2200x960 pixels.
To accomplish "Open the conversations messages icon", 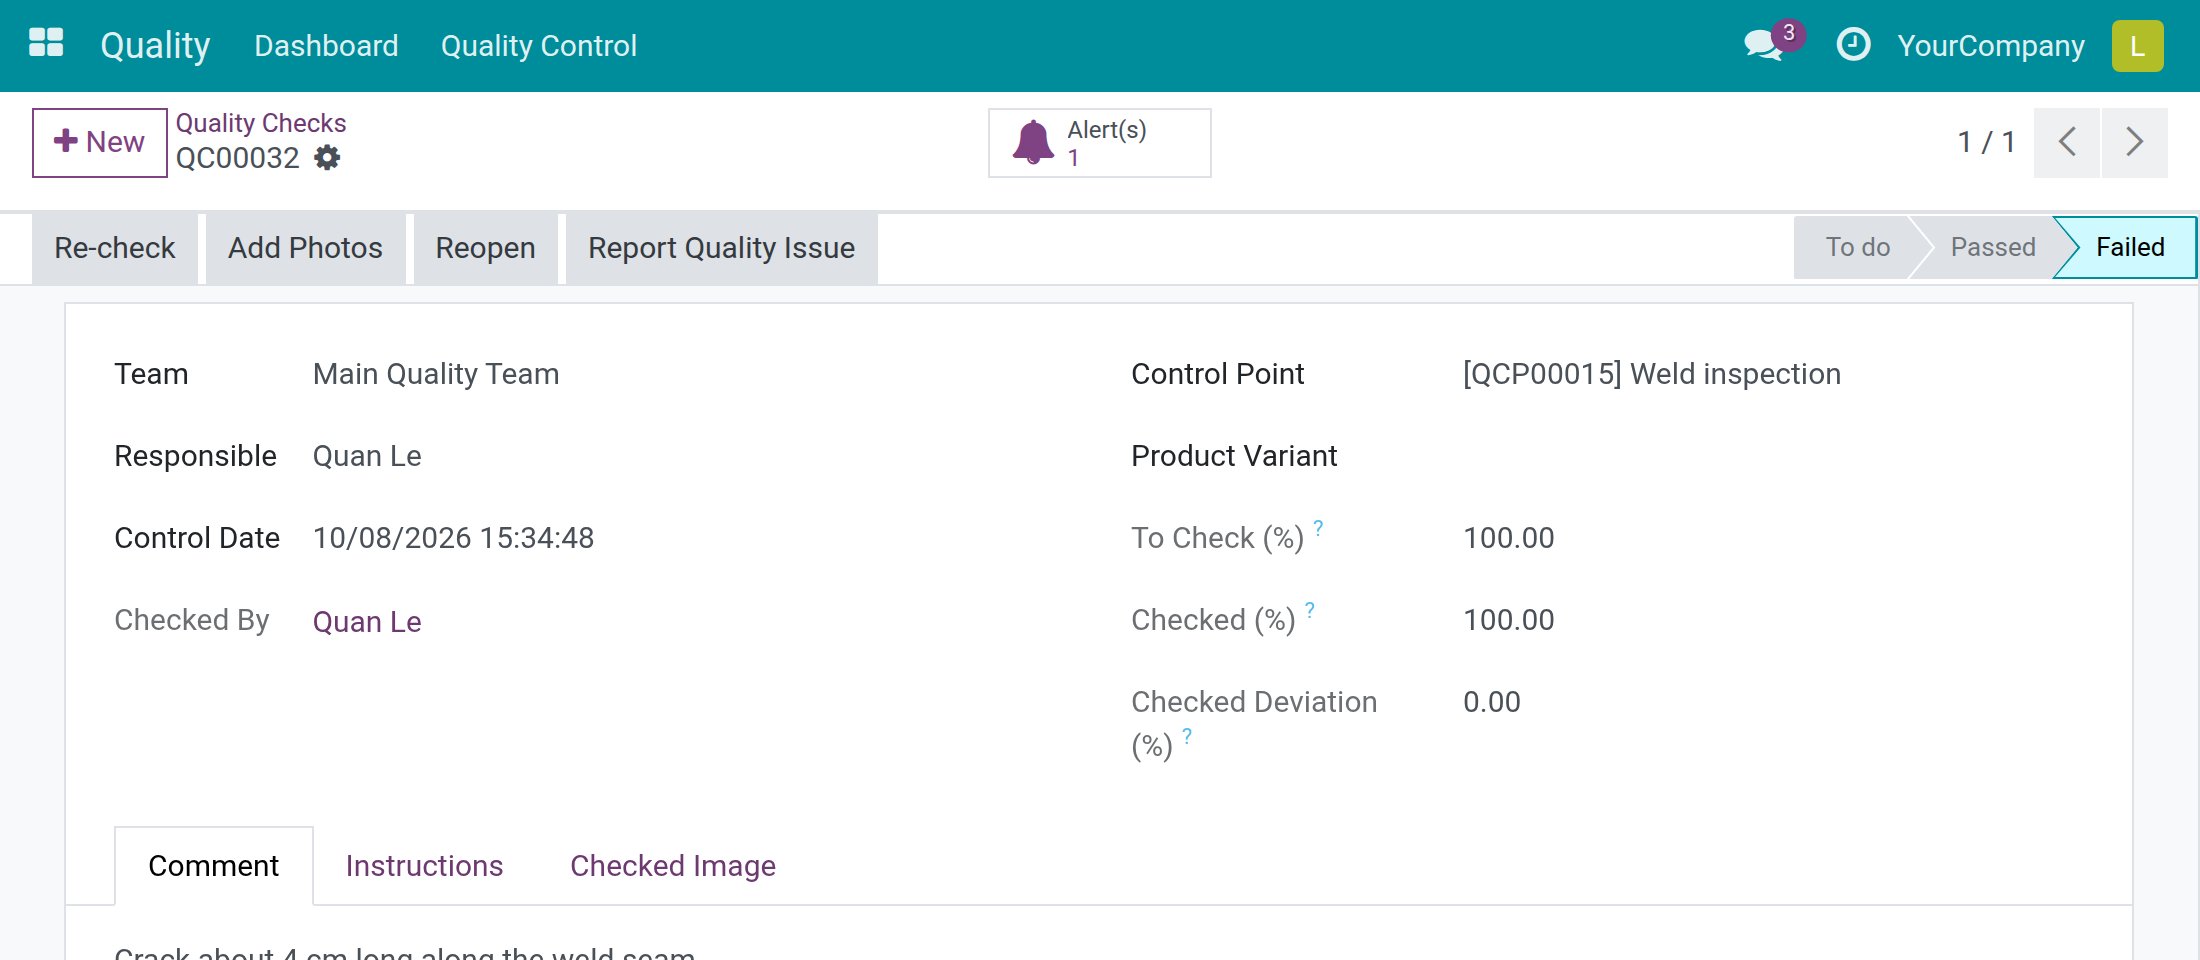I will pyautogui.click(x=1763, y=45).
